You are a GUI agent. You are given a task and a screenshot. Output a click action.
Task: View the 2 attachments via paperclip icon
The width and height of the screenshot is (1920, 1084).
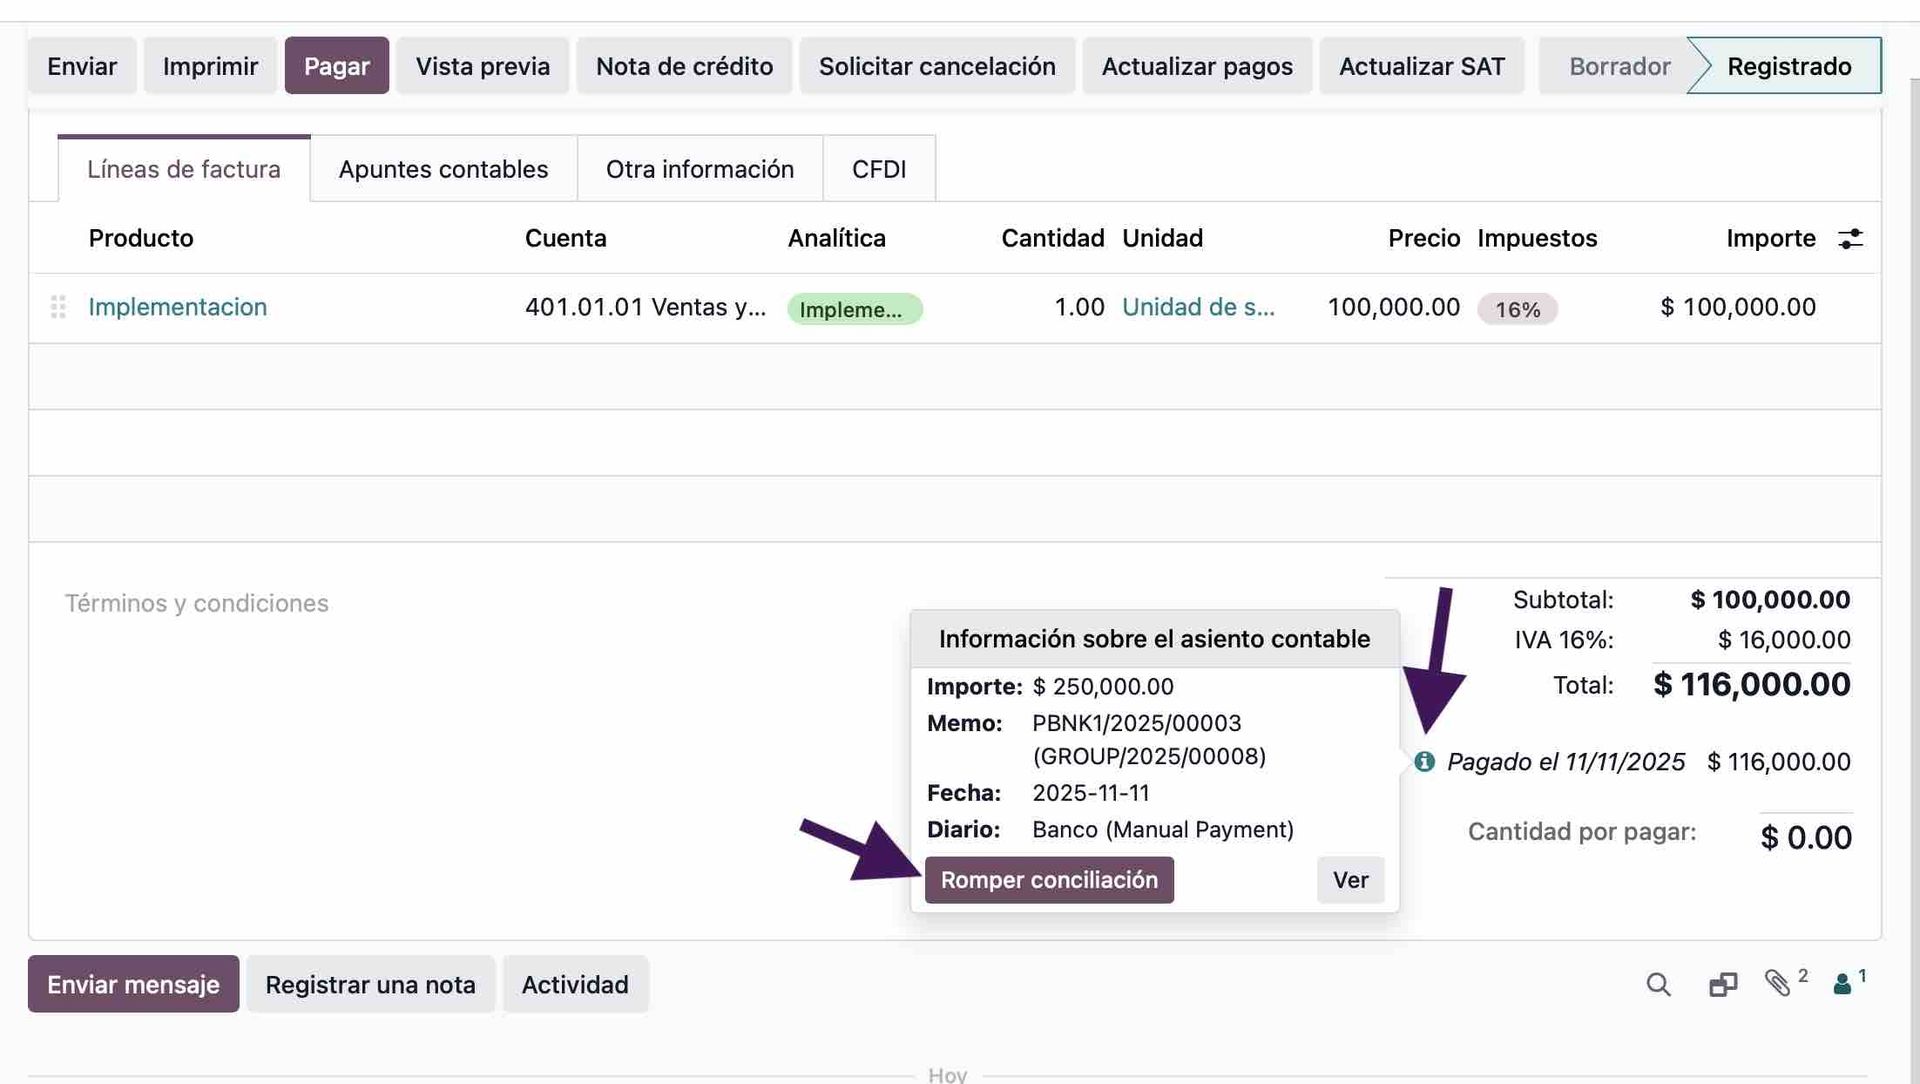pos(1781,984)
